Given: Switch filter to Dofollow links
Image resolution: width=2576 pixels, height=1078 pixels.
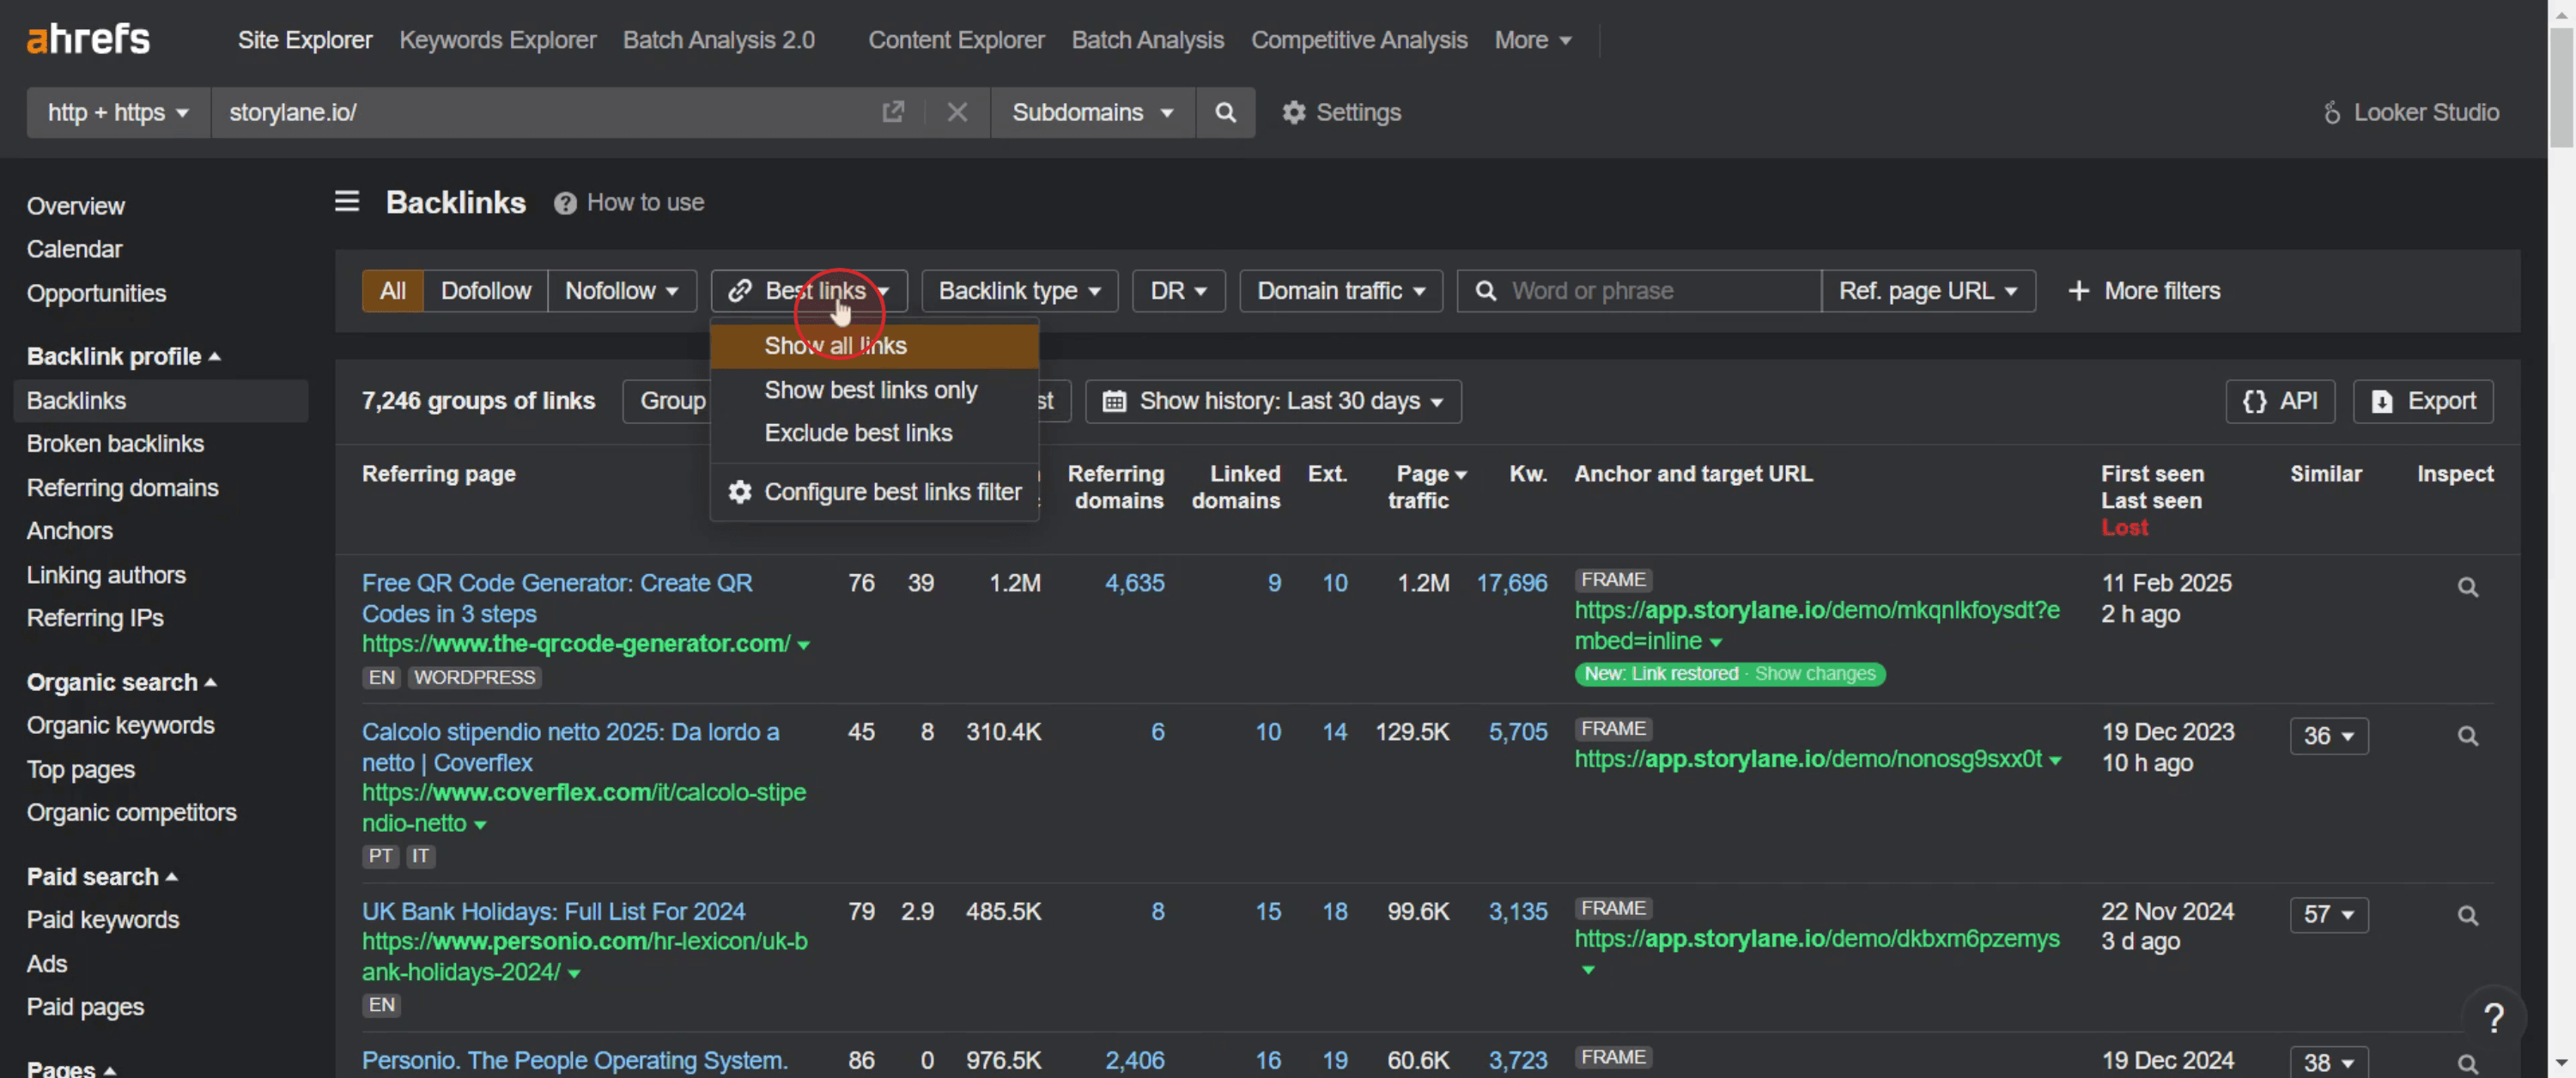Looking at the screenshot, I should tap(485, 291).
